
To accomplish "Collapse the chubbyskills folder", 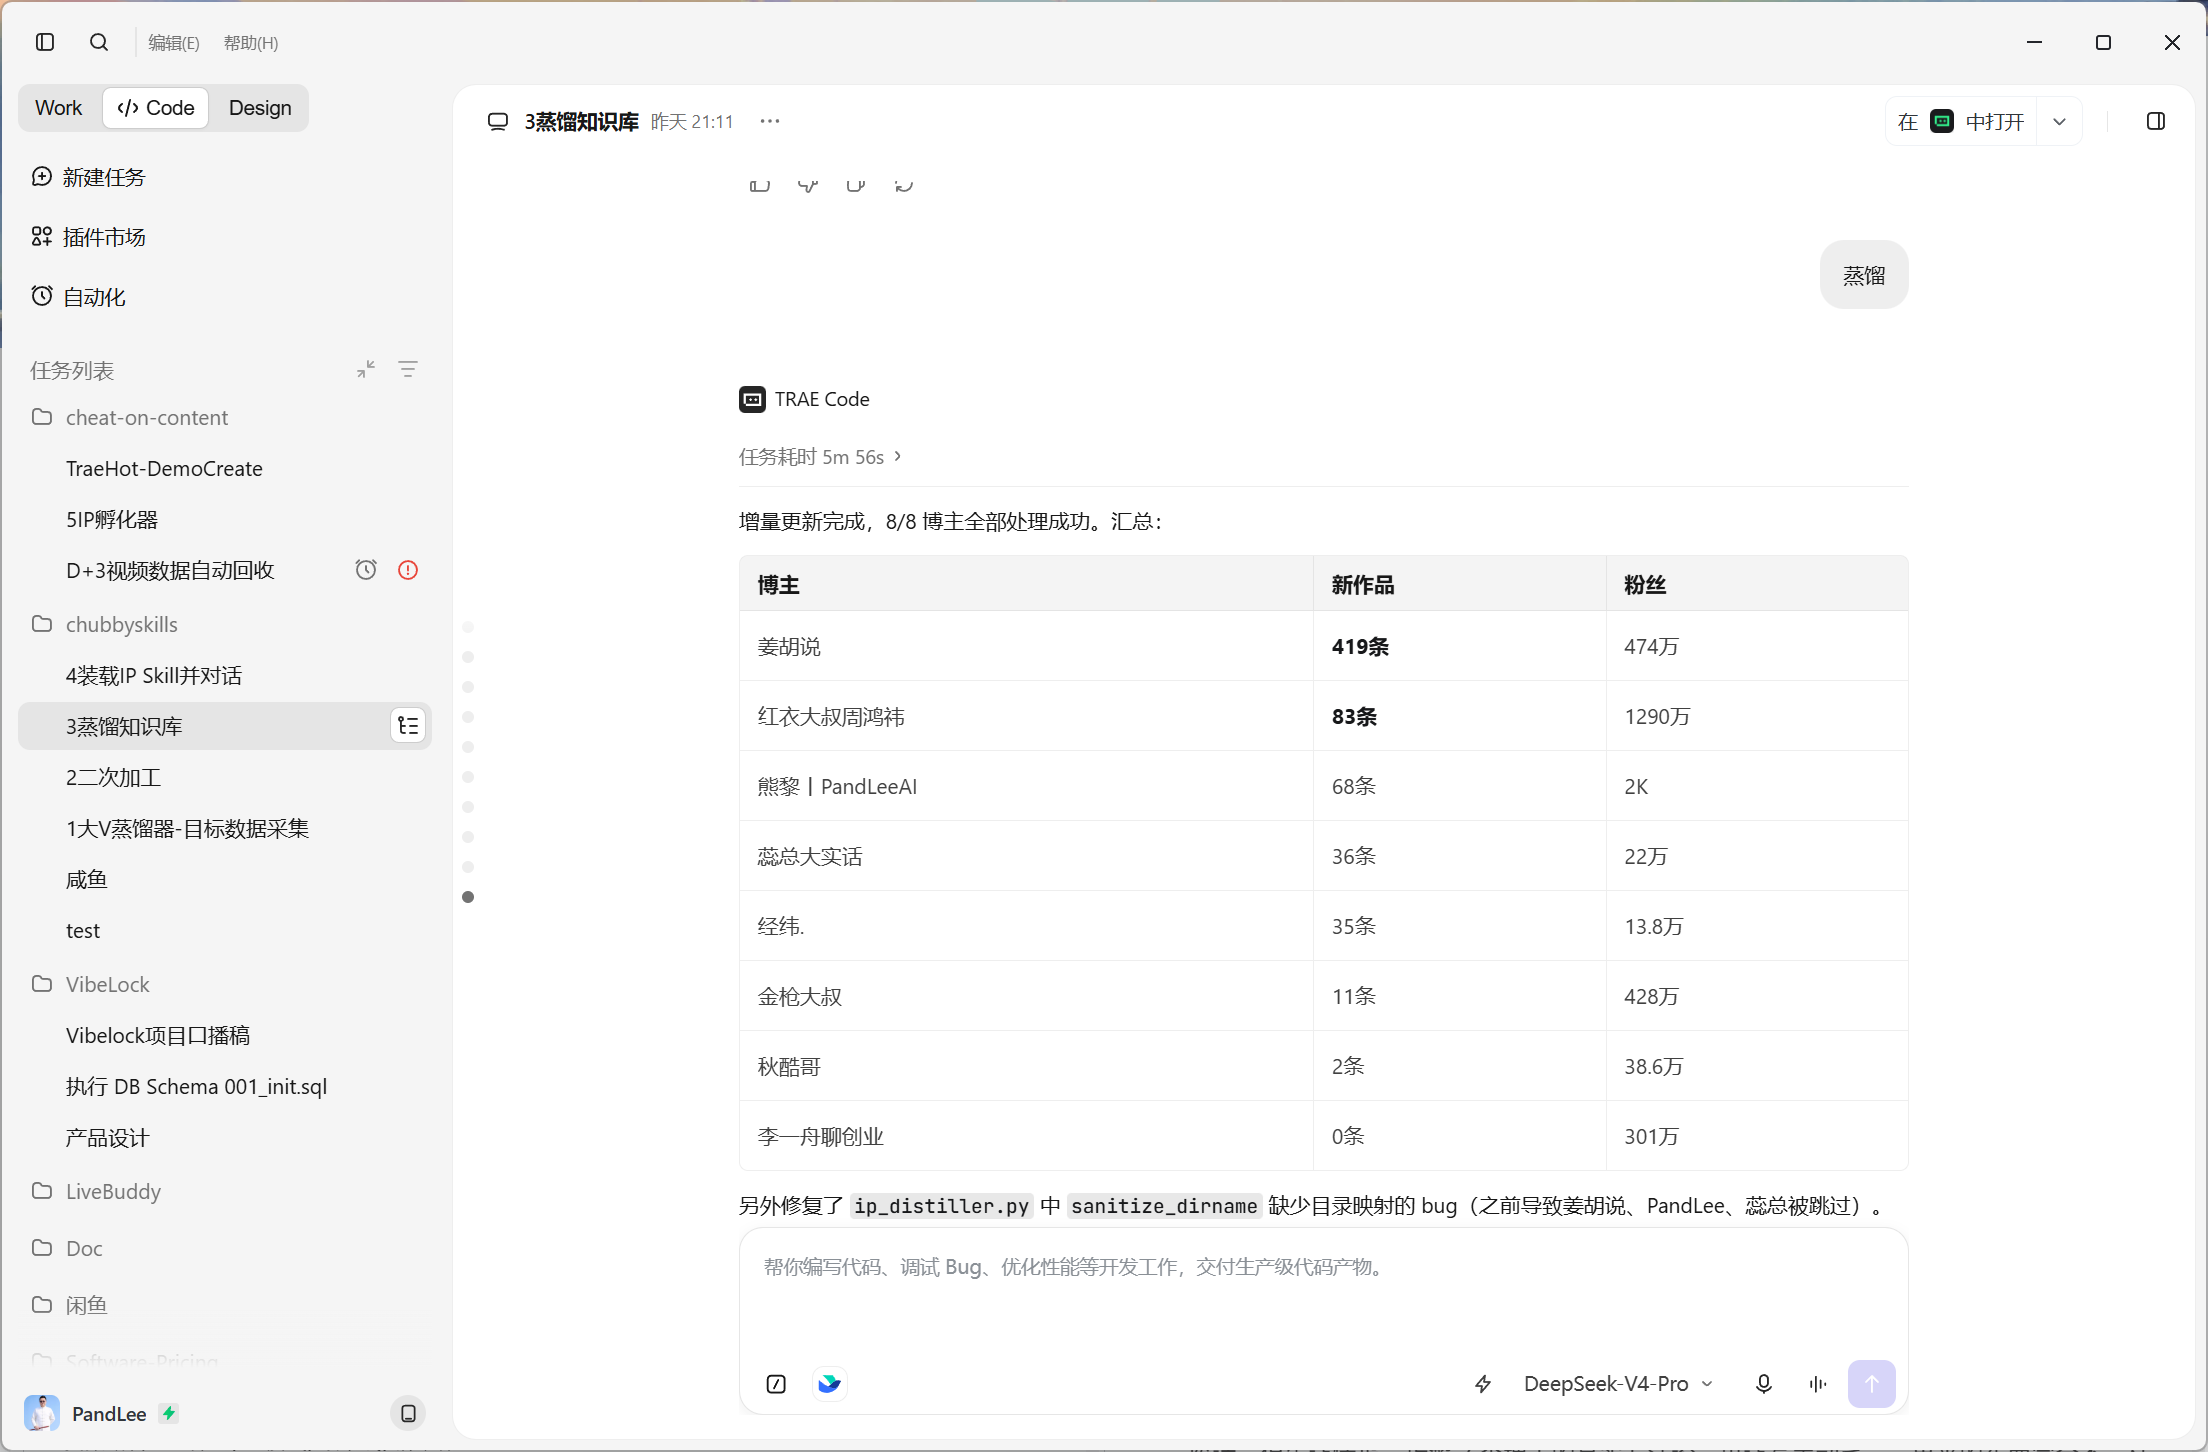I will click(105, 624).
